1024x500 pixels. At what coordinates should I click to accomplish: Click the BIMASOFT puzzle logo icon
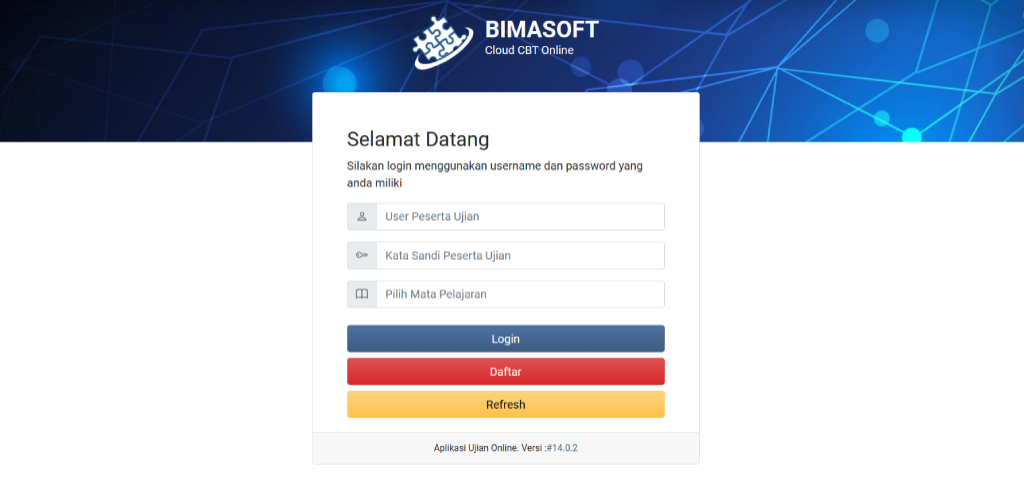[443, 42]
